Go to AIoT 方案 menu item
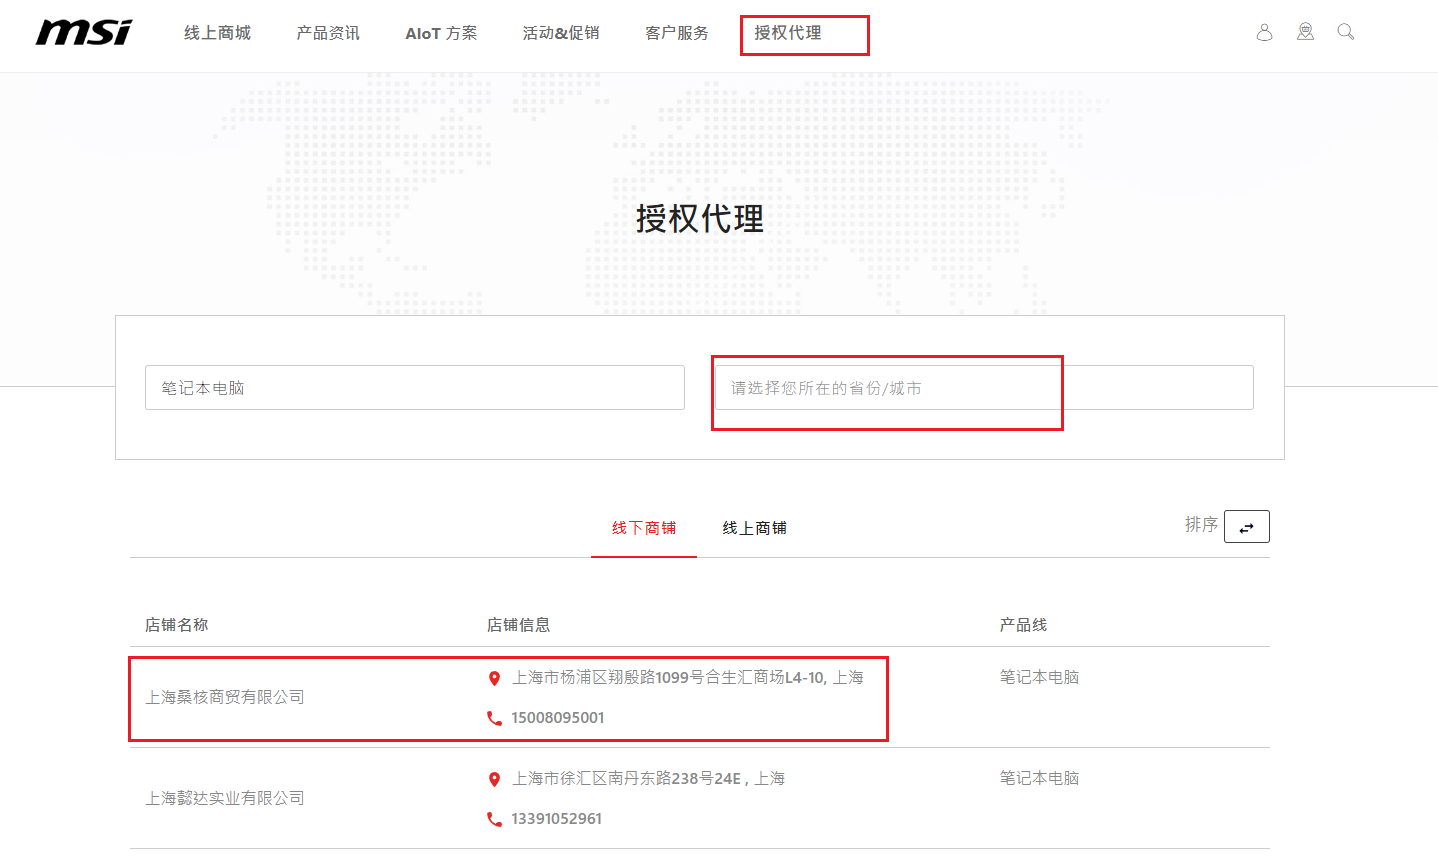1438x857 pixels. [441, 33]
